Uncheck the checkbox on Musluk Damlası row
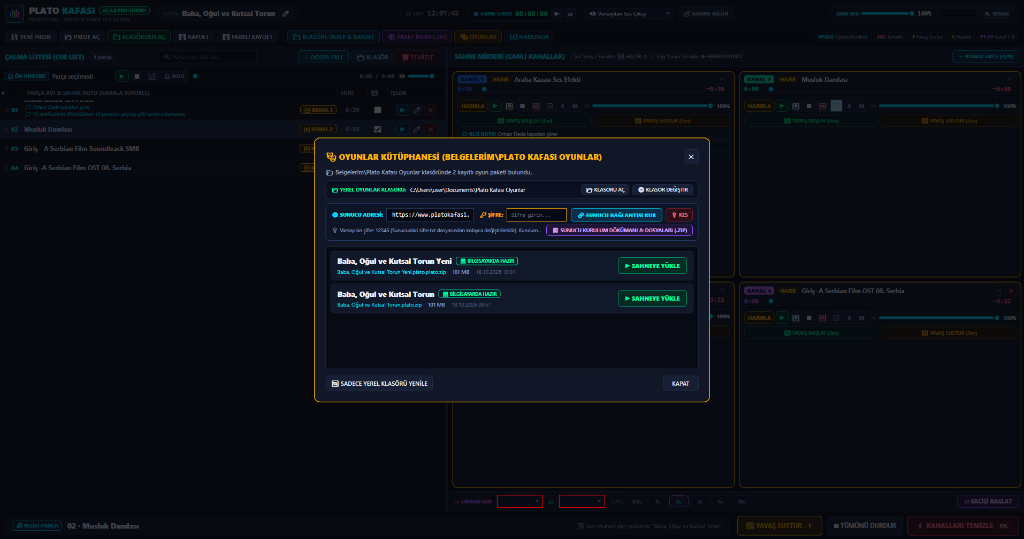The width and height of the screenshot is (1024, 539). (377, 129)
